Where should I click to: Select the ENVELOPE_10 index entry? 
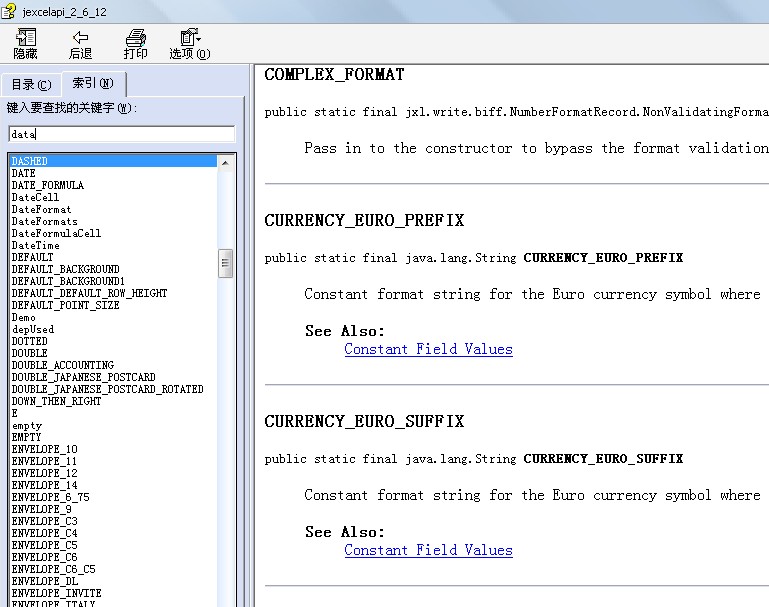click(45, 450)
